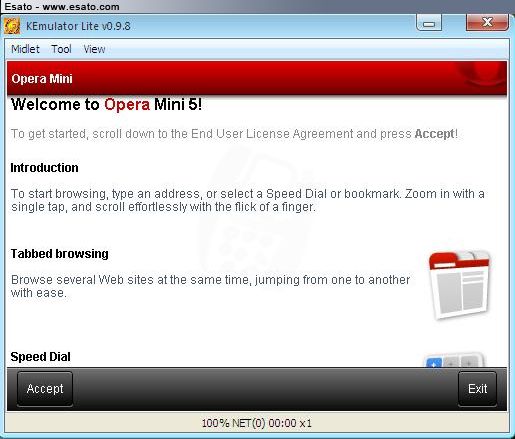Accept the Opera Mini license agreement
Screen dimensions: 515x439
click(x=45, y=389)
